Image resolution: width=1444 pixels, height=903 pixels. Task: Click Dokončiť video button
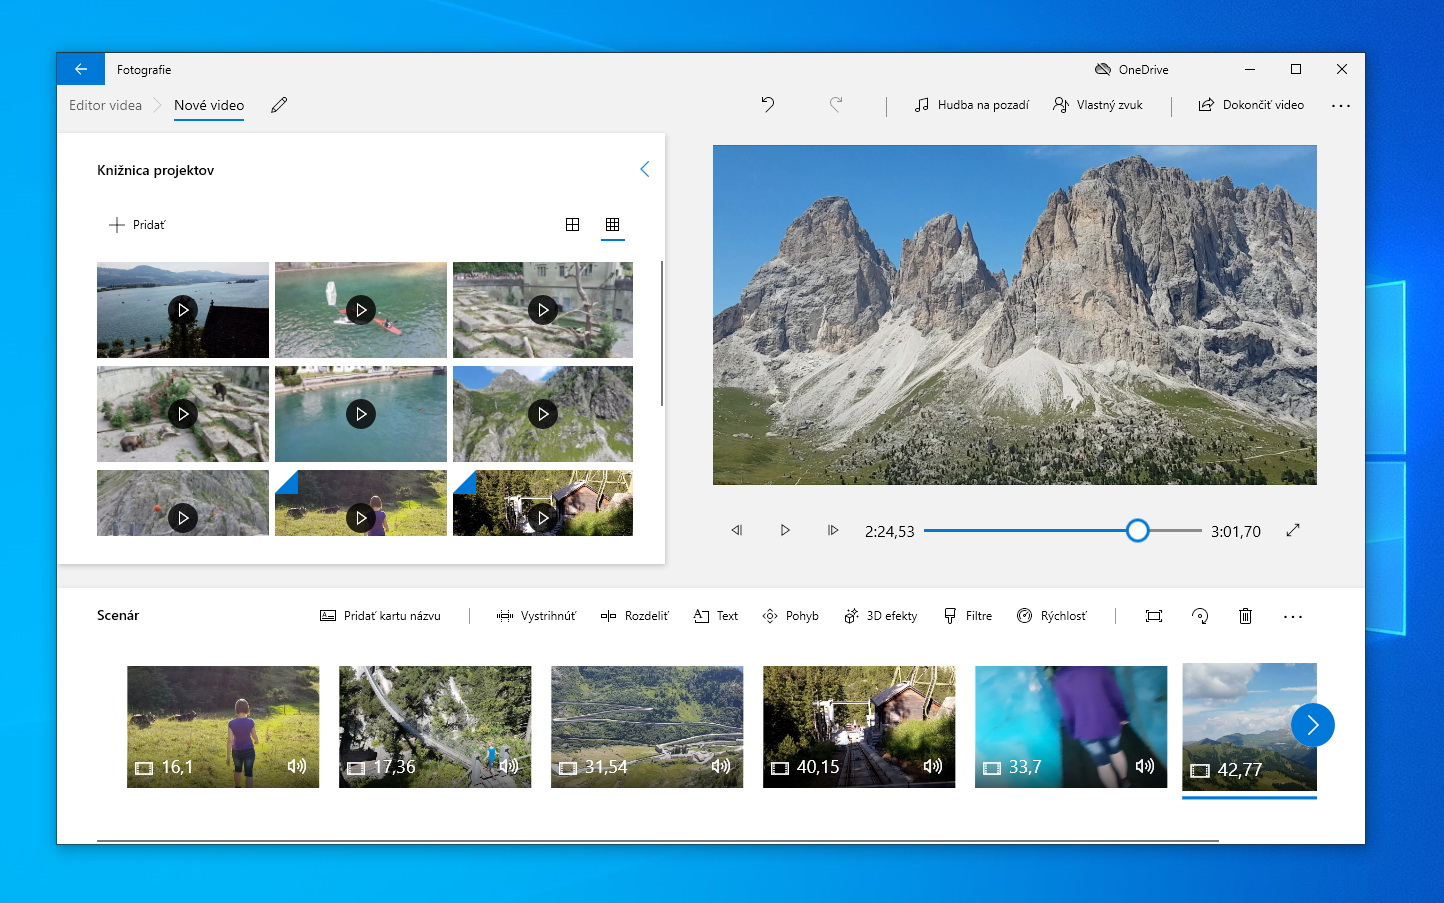tap(1251, 105)
